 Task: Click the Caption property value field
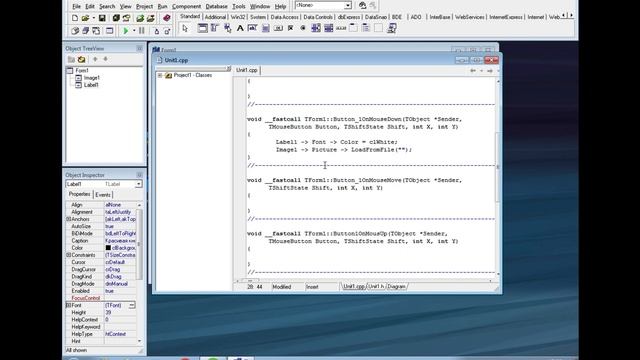(120, 241)
